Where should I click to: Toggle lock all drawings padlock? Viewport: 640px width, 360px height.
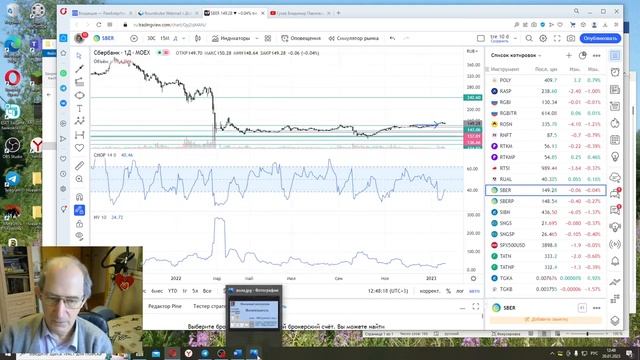click(80, 224)
